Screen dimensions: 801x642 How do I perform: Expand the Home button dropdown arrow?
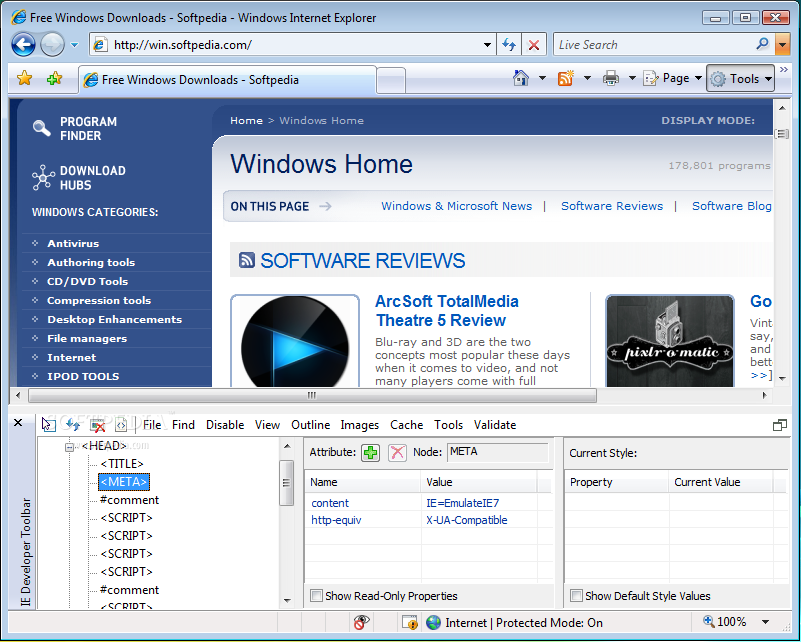[542, 79]
